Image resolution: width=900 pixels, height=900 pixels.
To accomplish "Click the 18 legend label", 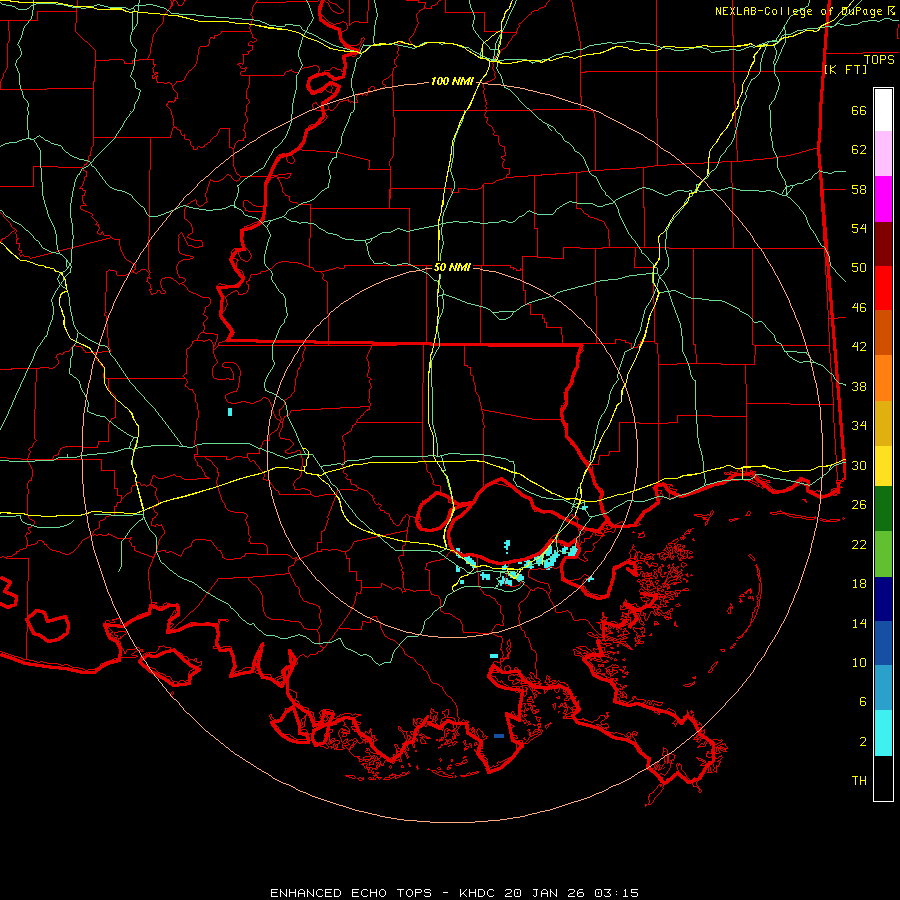I will click(859, 584).
